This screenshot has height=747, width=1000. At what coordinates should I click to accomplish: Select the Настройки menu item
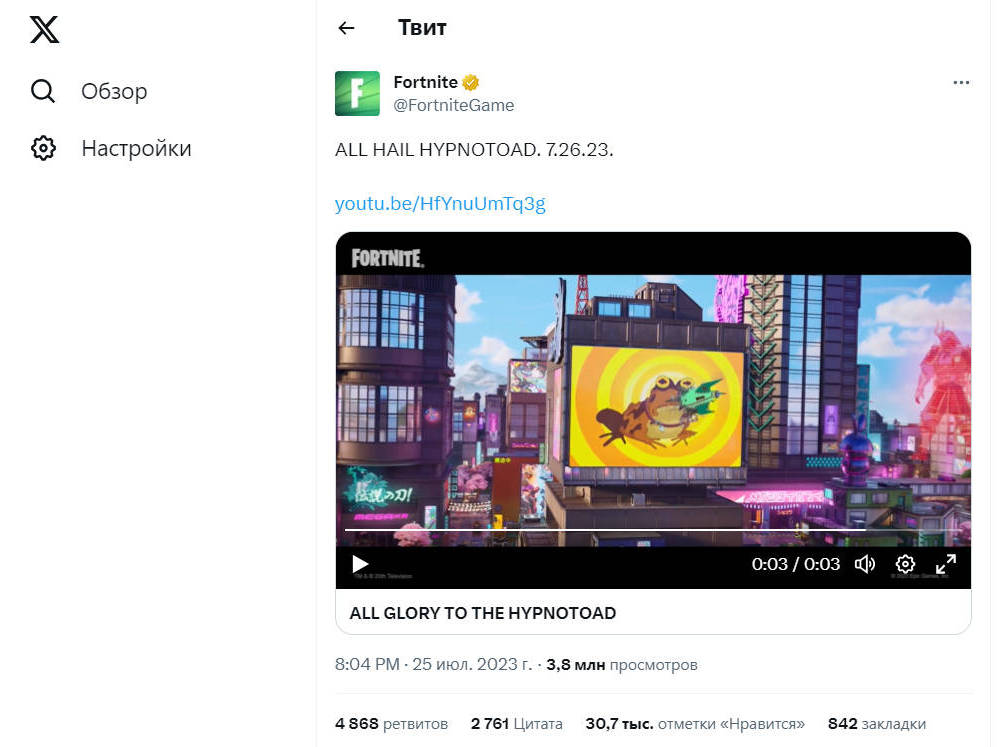click(136, 148)
